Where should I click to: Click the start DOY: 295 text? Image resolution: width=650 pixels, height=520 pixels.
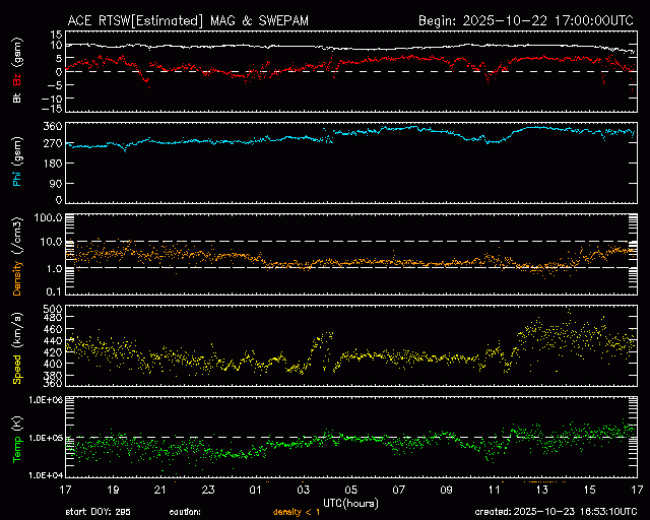(x=97, y=511)
